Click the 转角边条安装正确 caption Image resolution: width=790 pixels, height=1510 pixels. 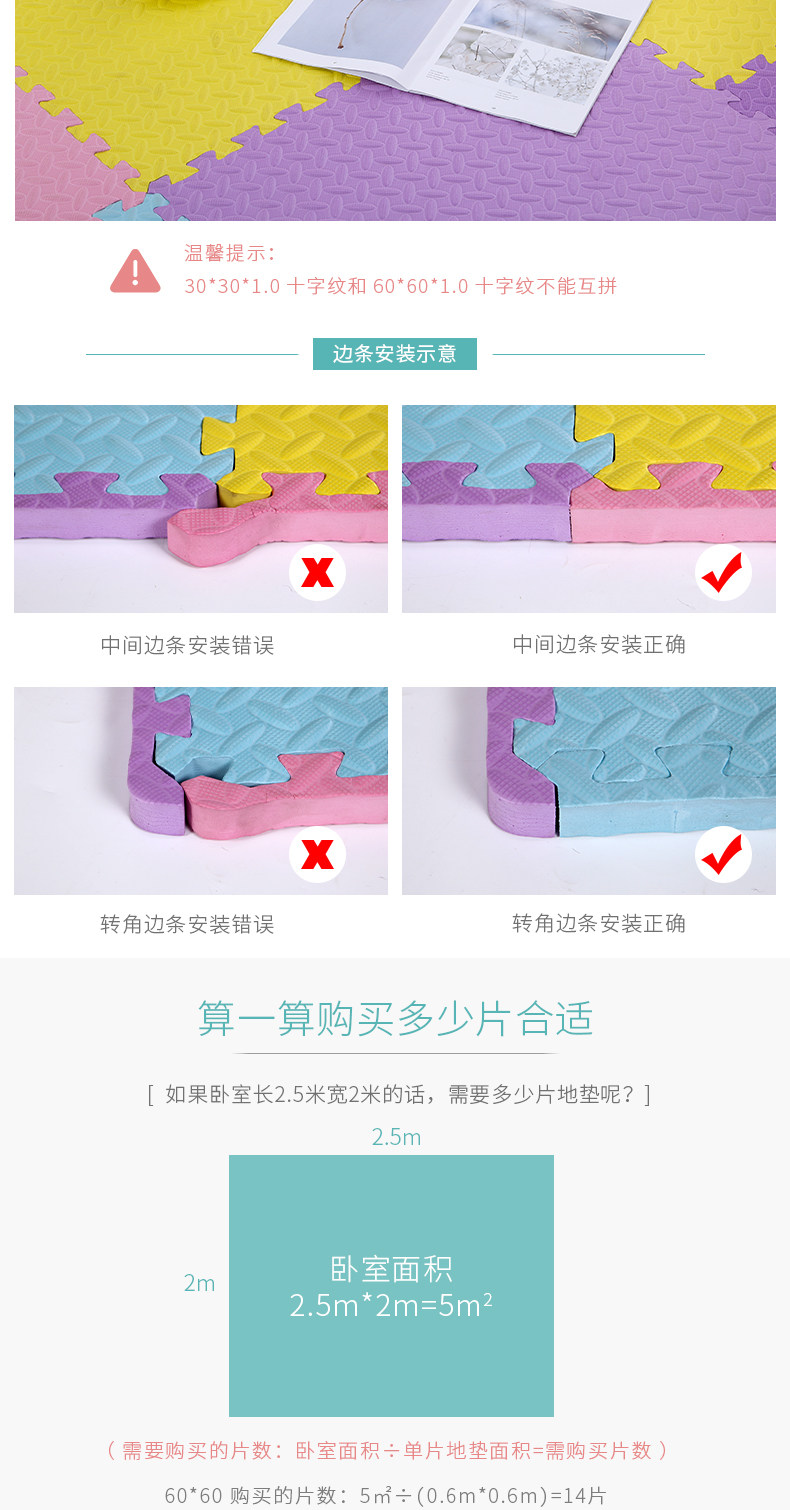click(x=599, y=923)
